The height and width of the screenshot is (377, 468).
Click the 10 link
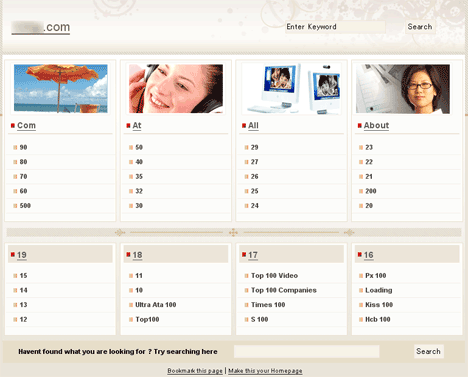coord(139,290)
